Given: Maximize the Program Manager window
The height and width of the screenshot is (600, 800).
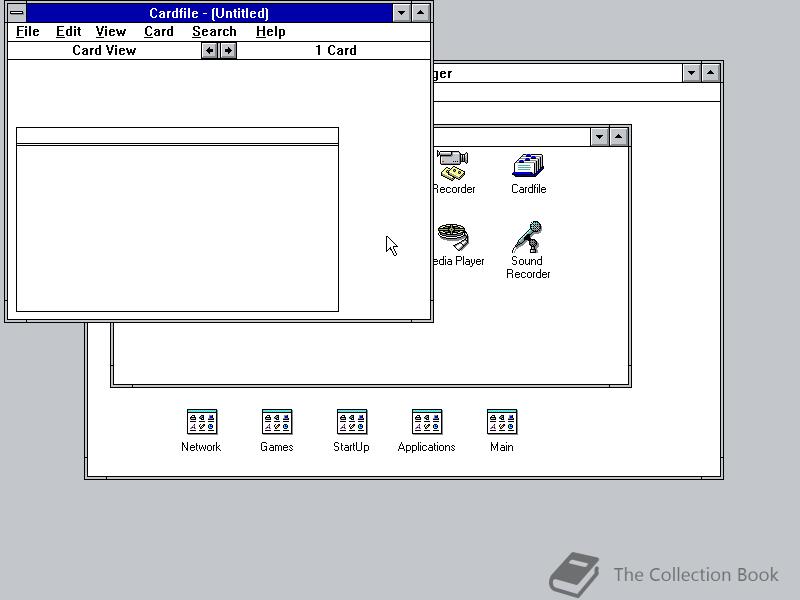Looking at the screenshot, I should (x=710, y=73).
